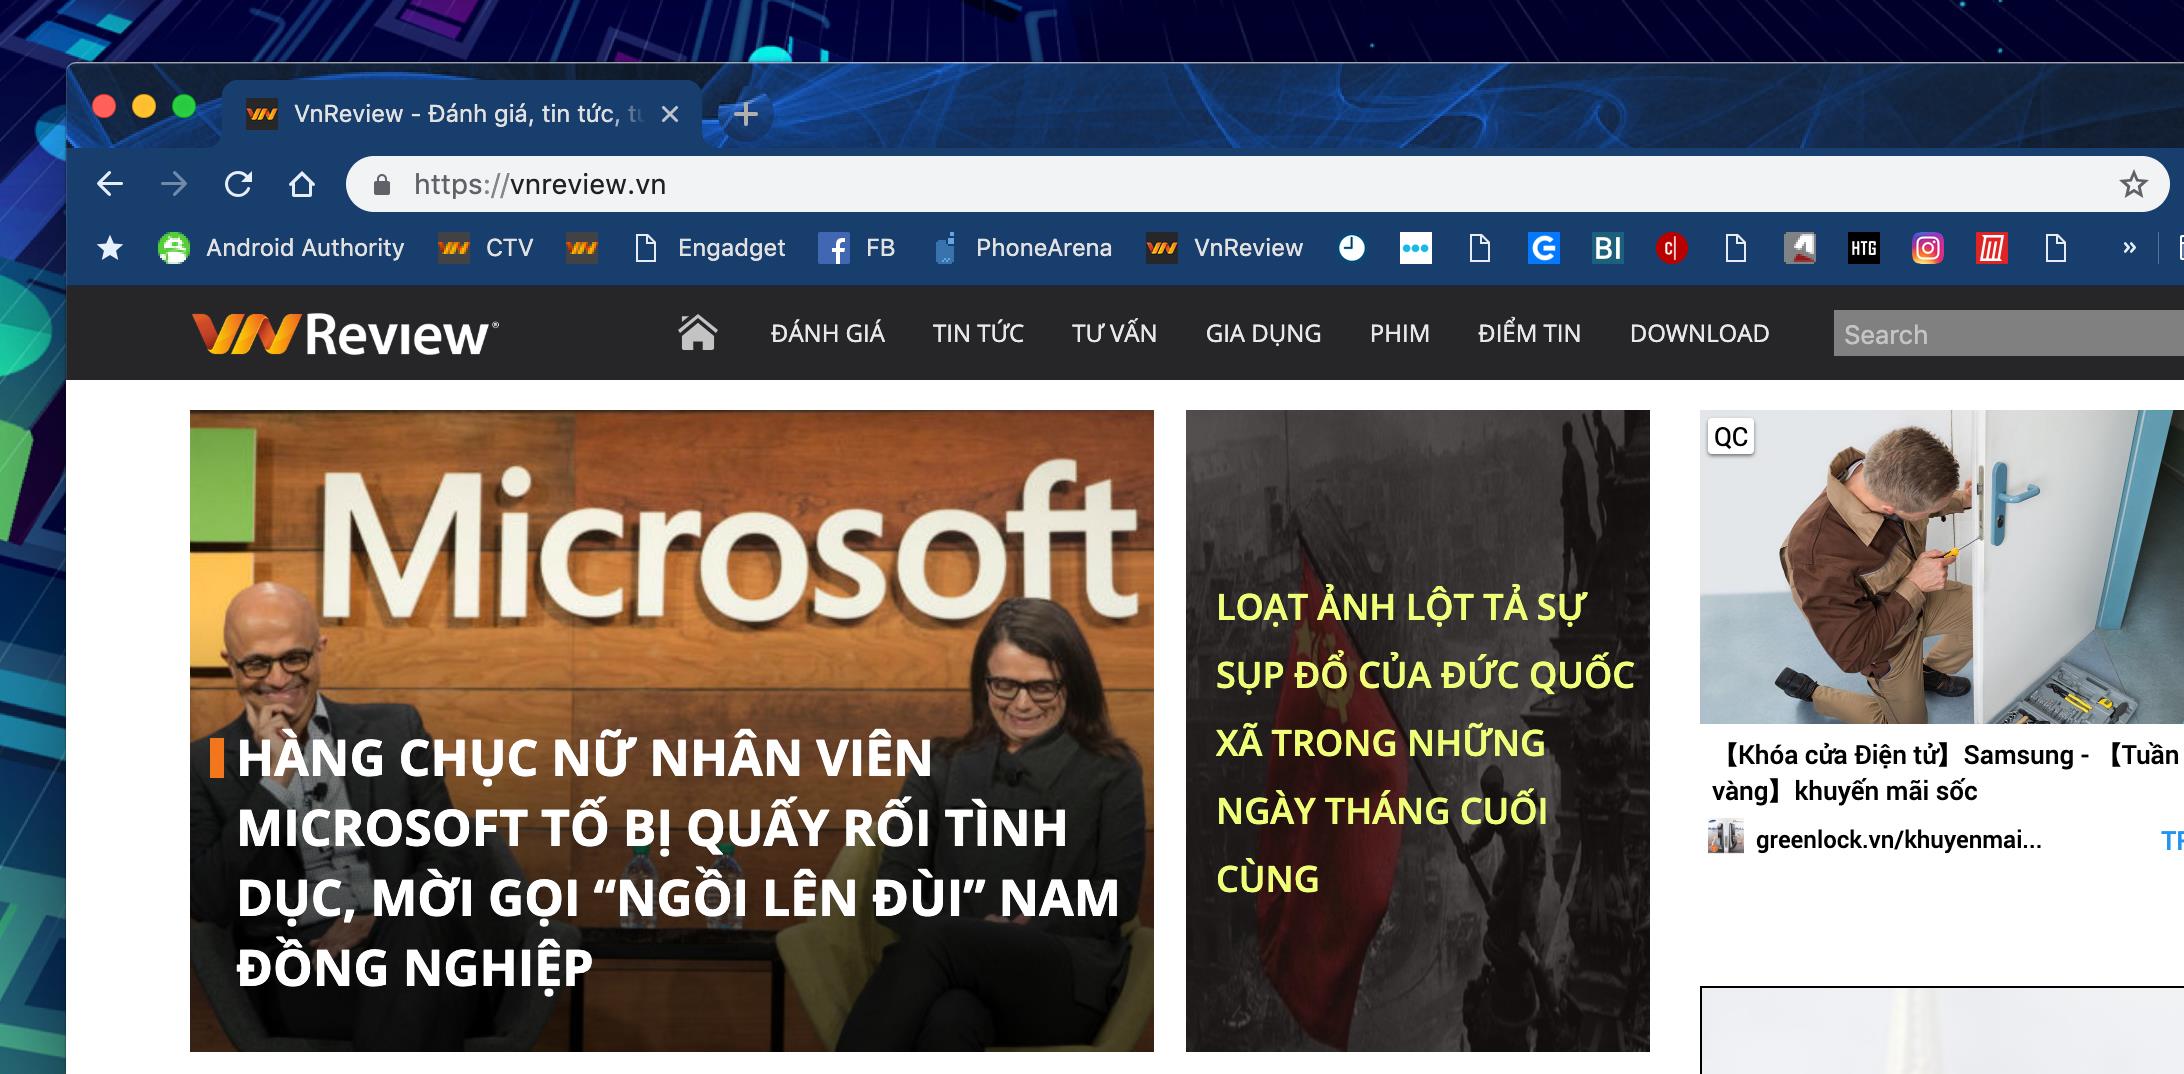
Task: Open the Facebook FB bookmark
Action: click(x=857, y=248)
